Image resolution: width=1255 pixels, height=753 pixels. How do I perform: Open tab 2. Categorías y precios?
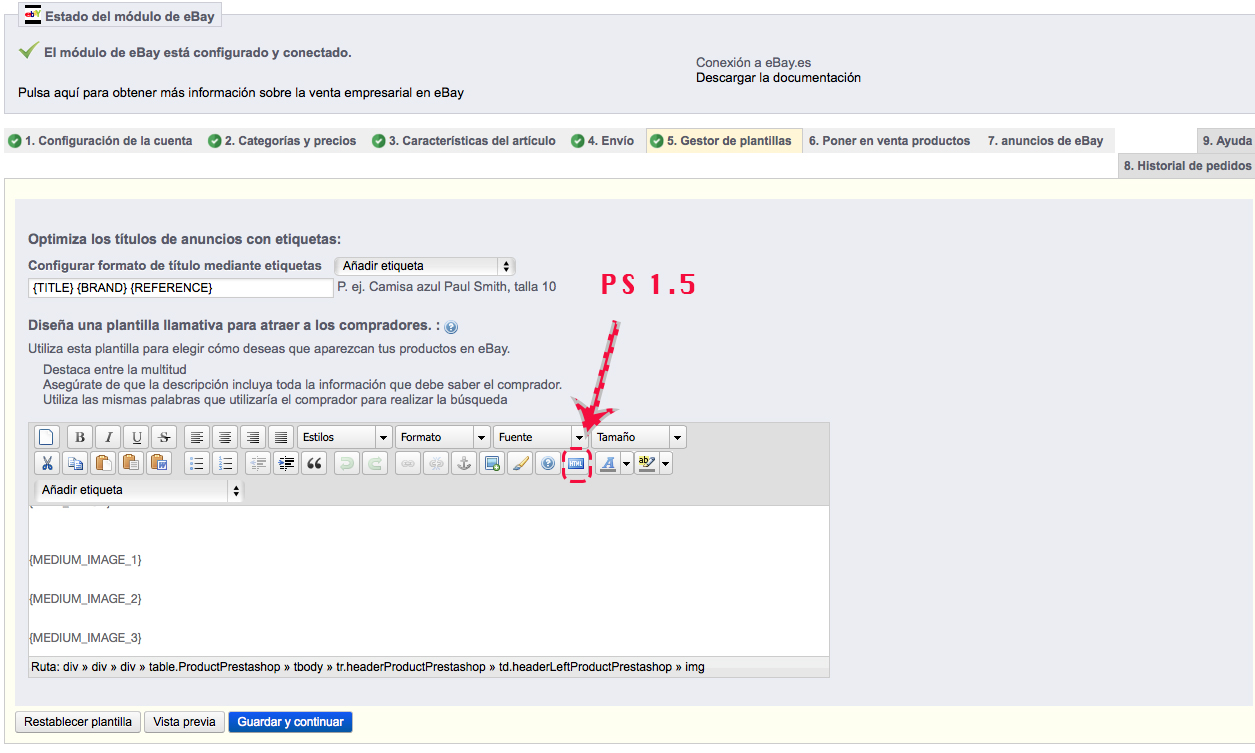pos(282,141)
